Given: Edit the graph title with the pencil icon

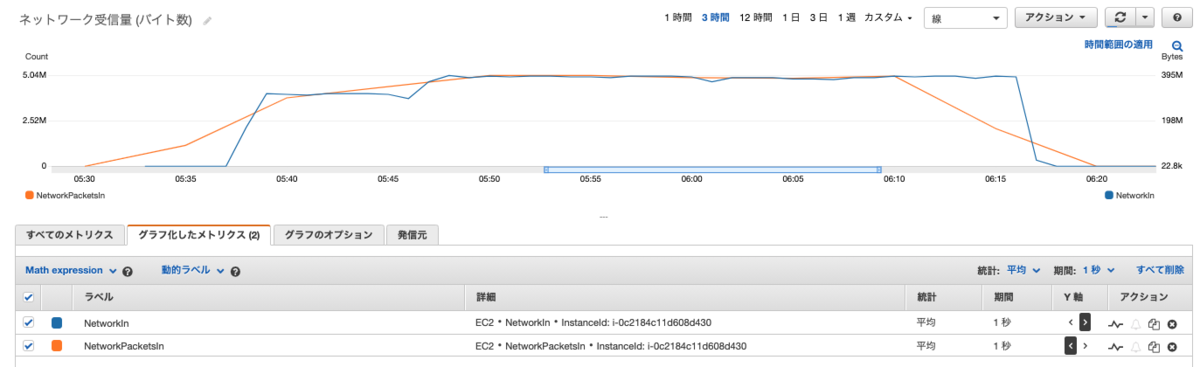Looking at the screenshot, I should [207, 21].
